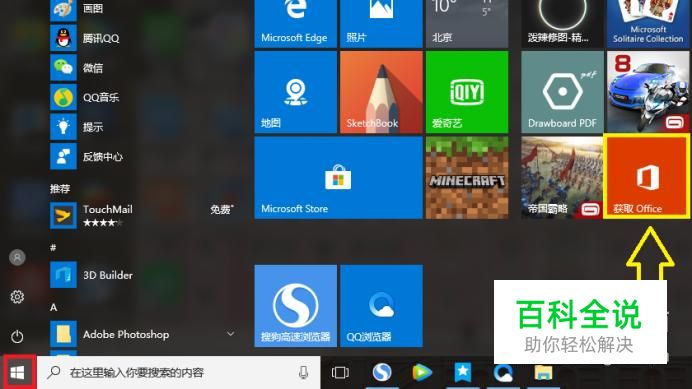Open the Microsoft Store tile
Image resolution: width=692 pixels, height=389 pixels.
pos(338,178)
